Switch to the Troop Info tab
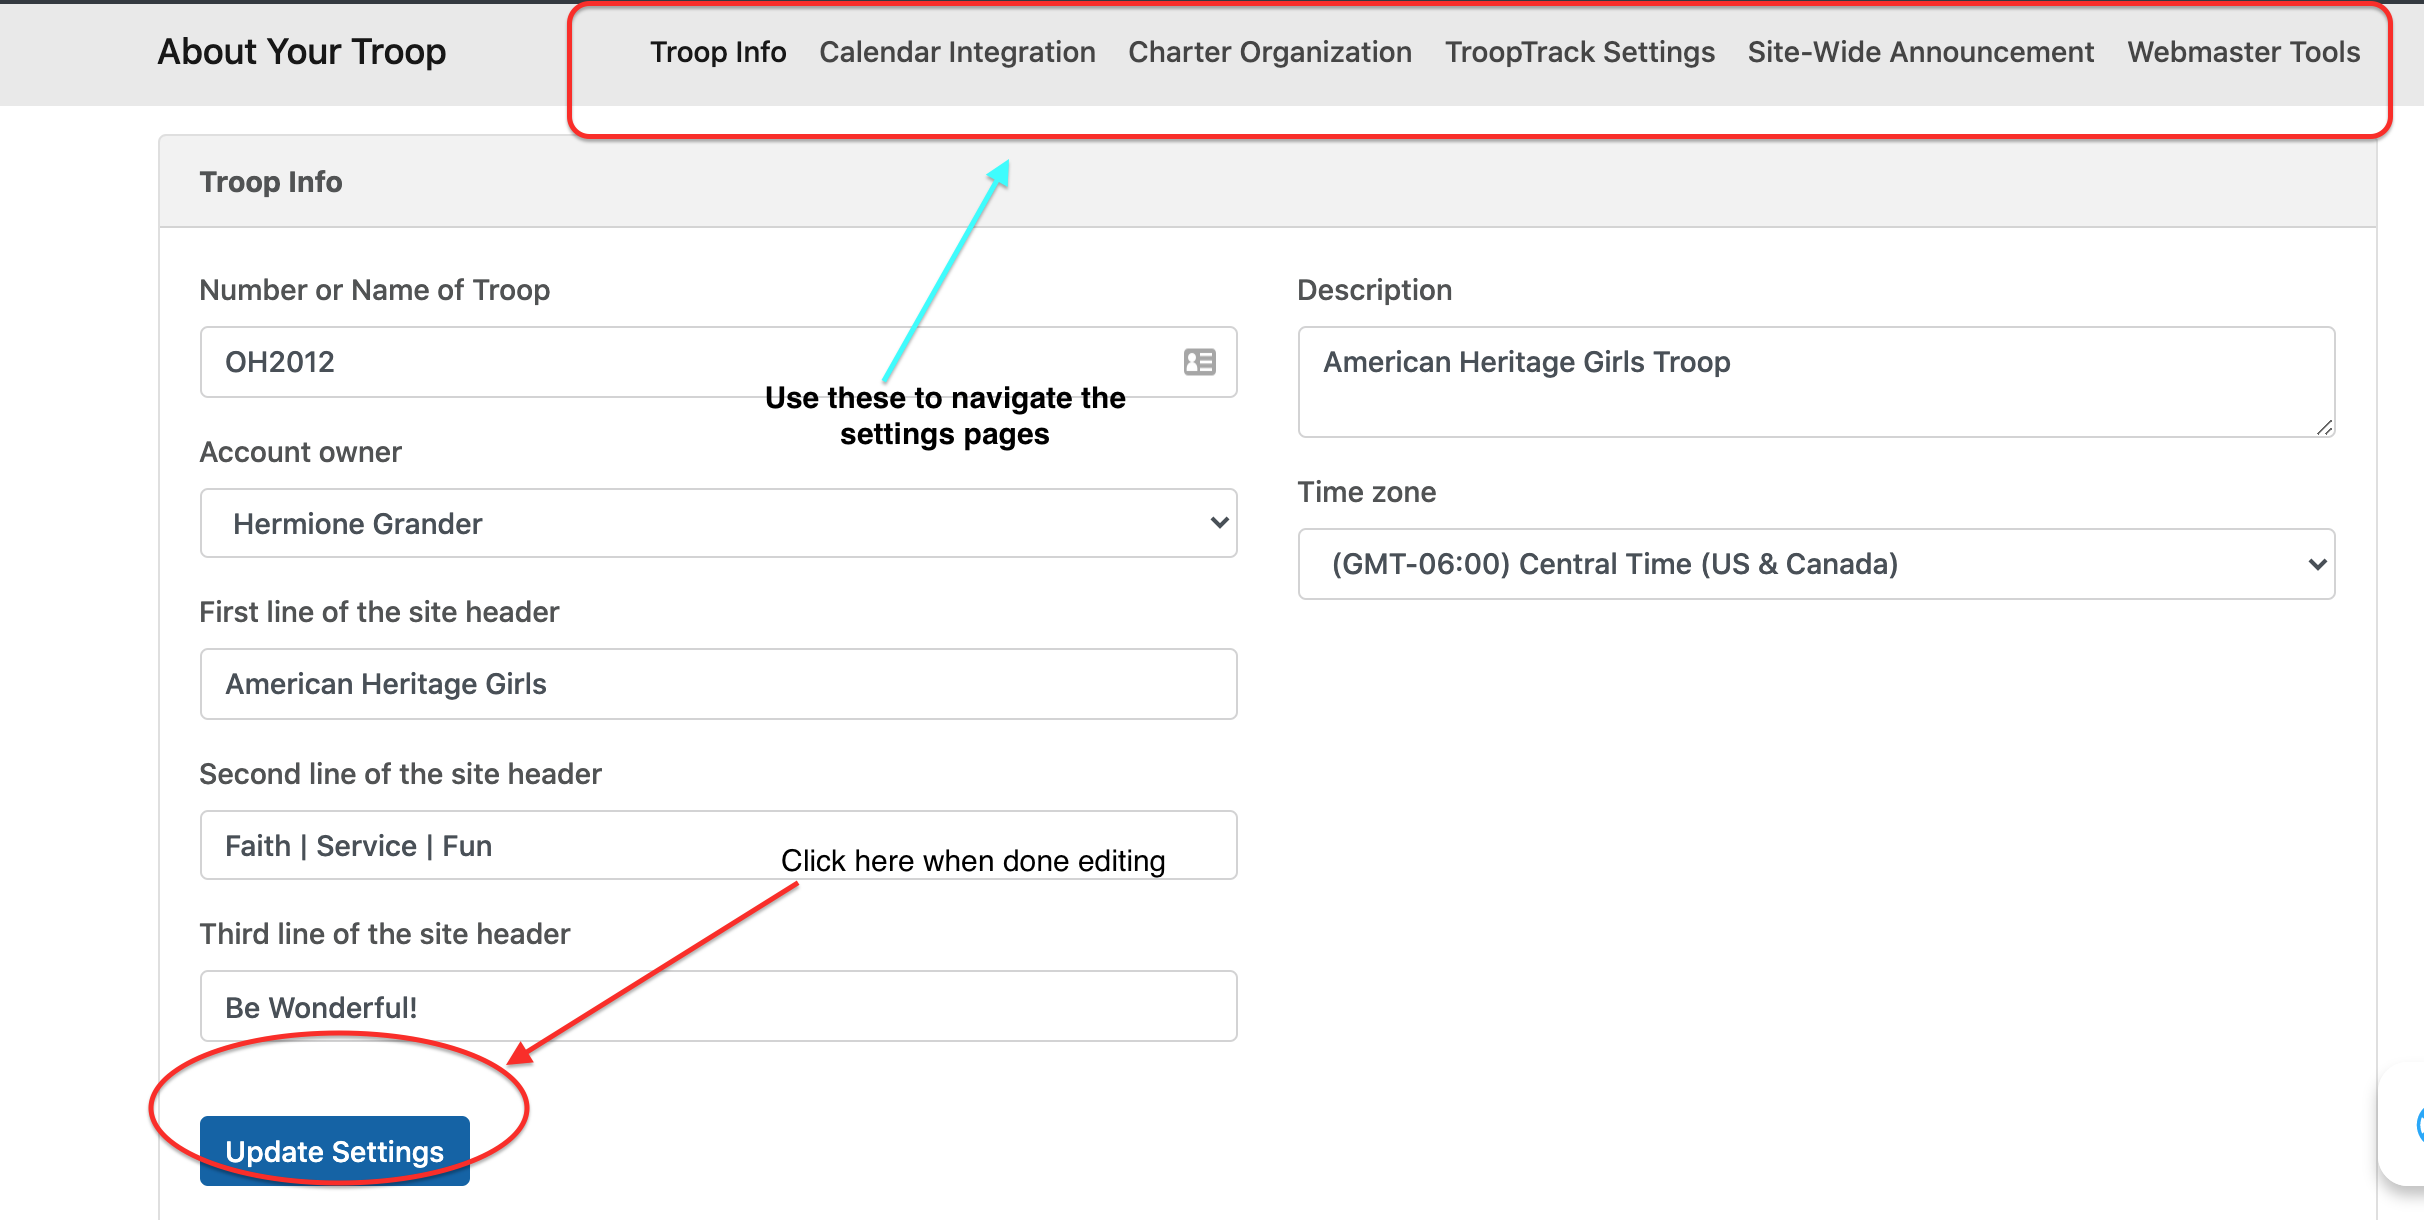 [x=717, y=52]
